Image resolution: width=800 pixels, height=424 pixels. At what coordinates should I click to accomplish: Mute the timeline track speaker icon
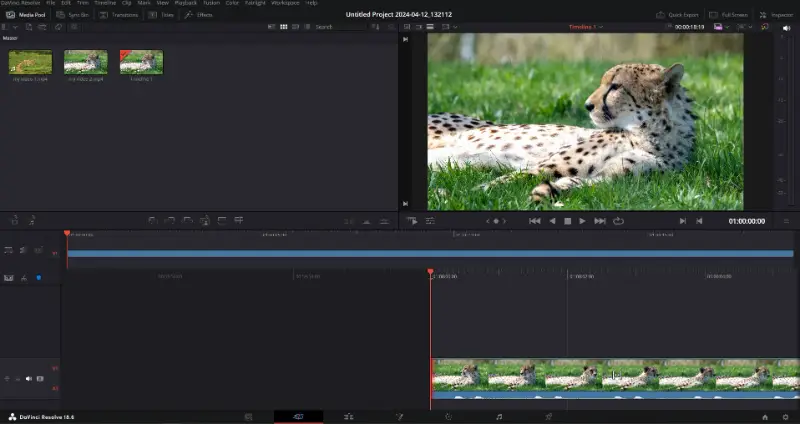29,379
